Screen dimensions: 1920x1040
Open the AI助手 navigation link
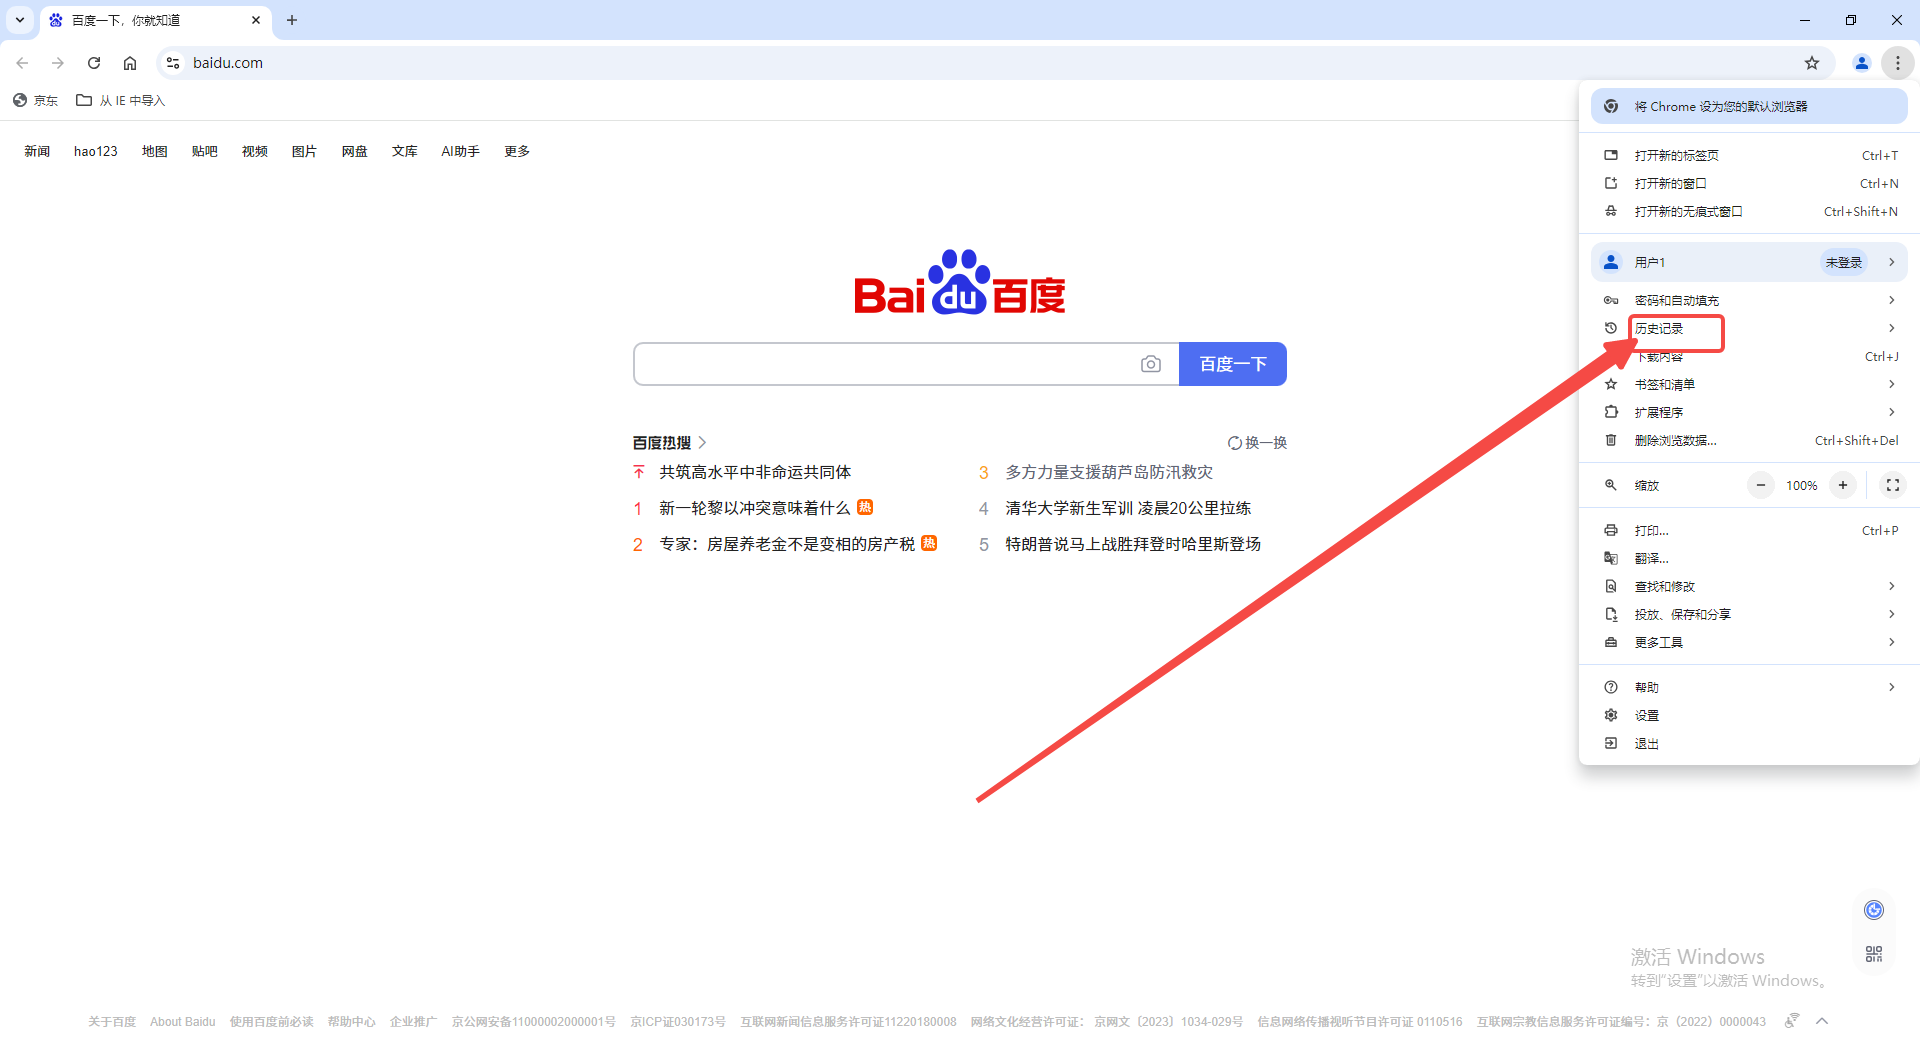tap(461, 151)
